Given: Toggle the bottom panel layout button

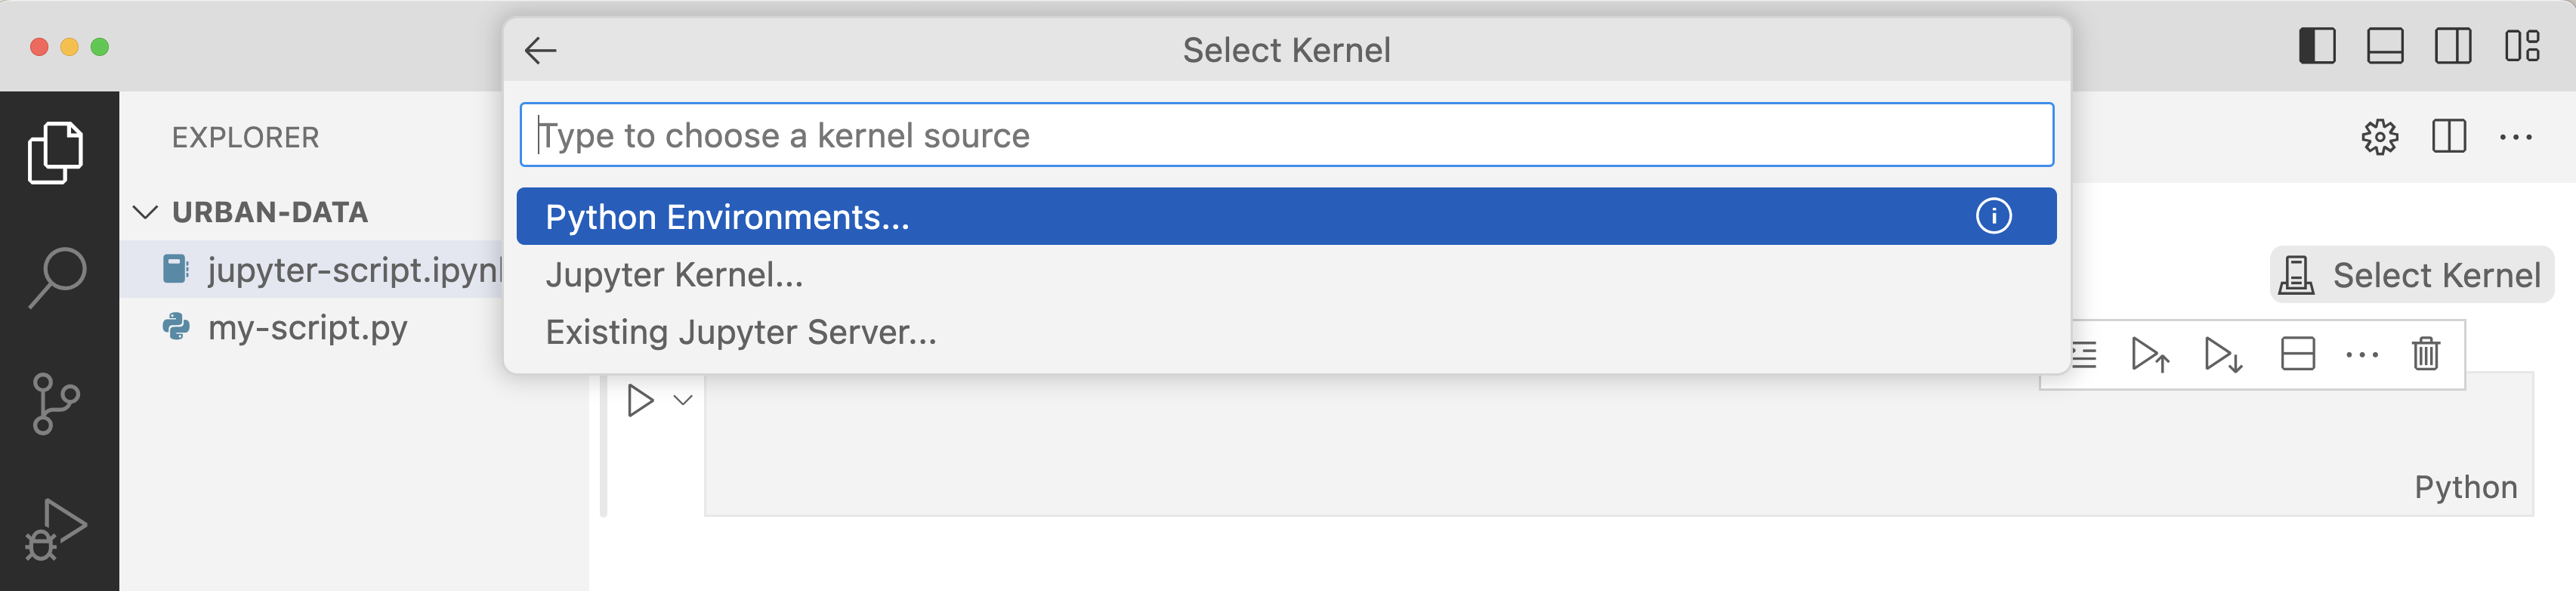Looking at the screenshot, I should pyautogui.click(x=2385, y=46).
